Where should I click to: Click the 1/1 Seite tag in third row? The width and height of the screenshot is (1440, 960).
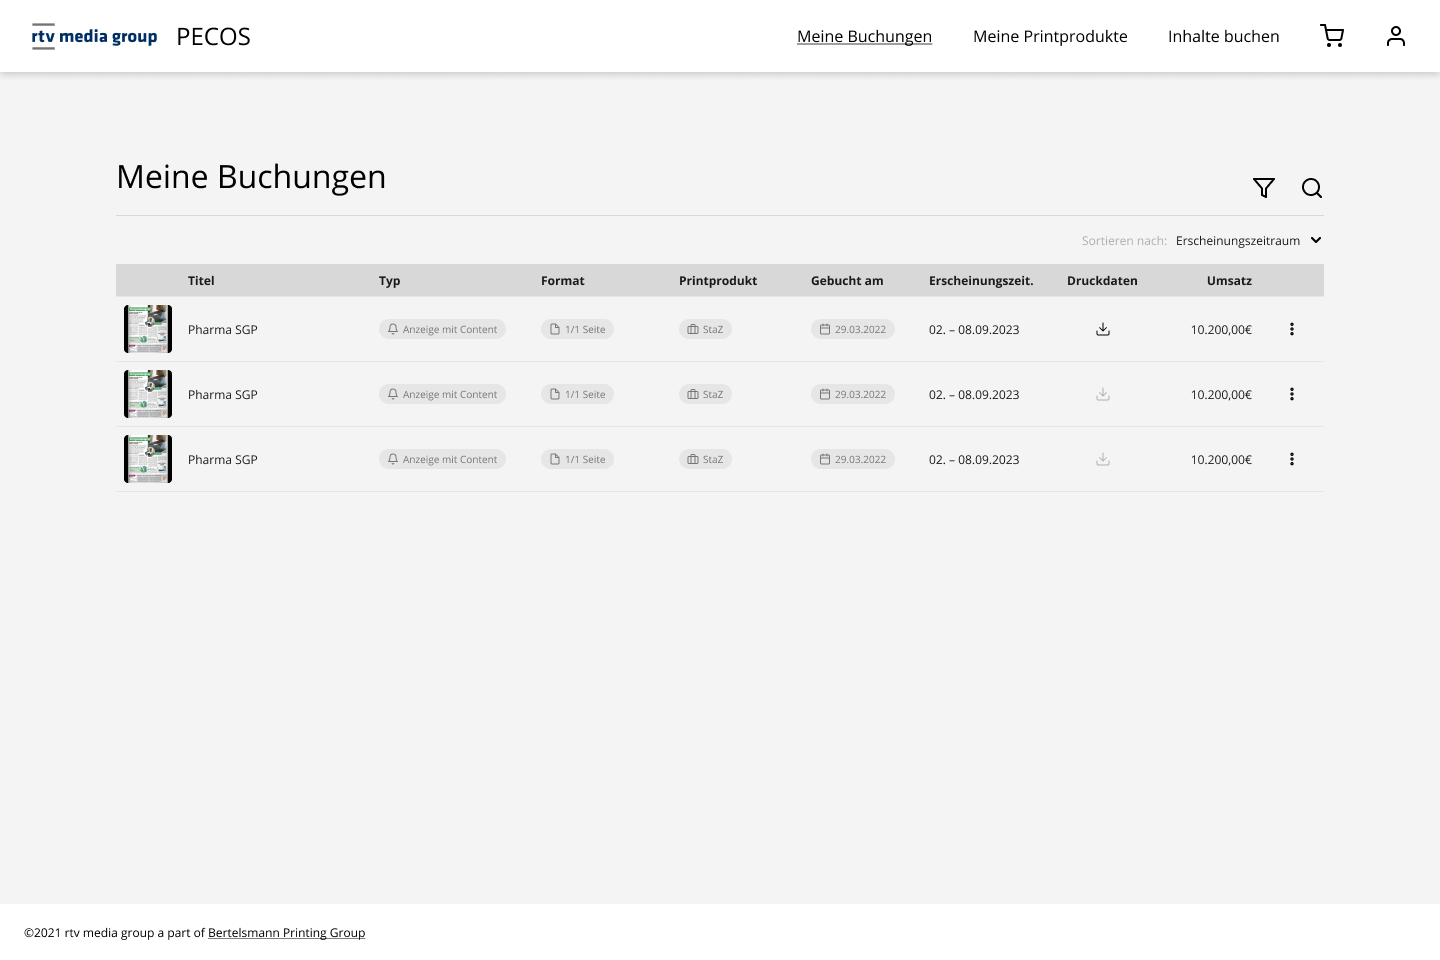pyautogui.click(x=577, y=459)
